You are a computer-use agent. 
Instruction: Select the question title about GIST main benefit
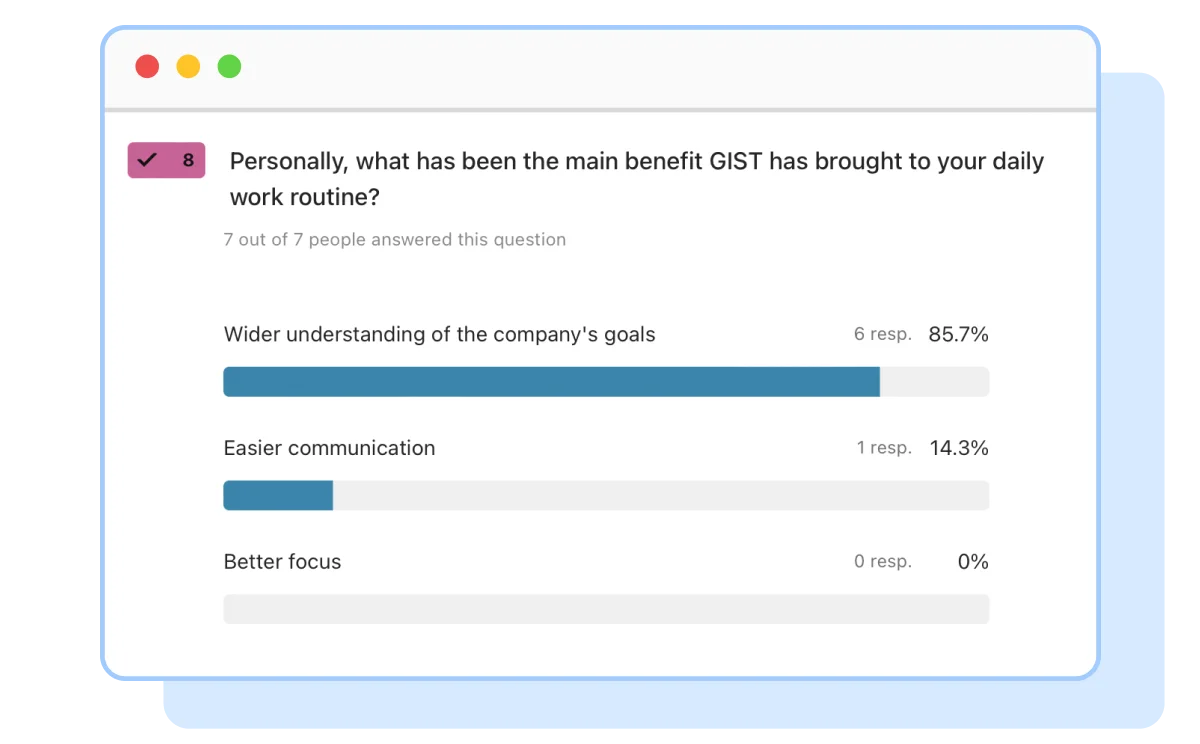636,179
